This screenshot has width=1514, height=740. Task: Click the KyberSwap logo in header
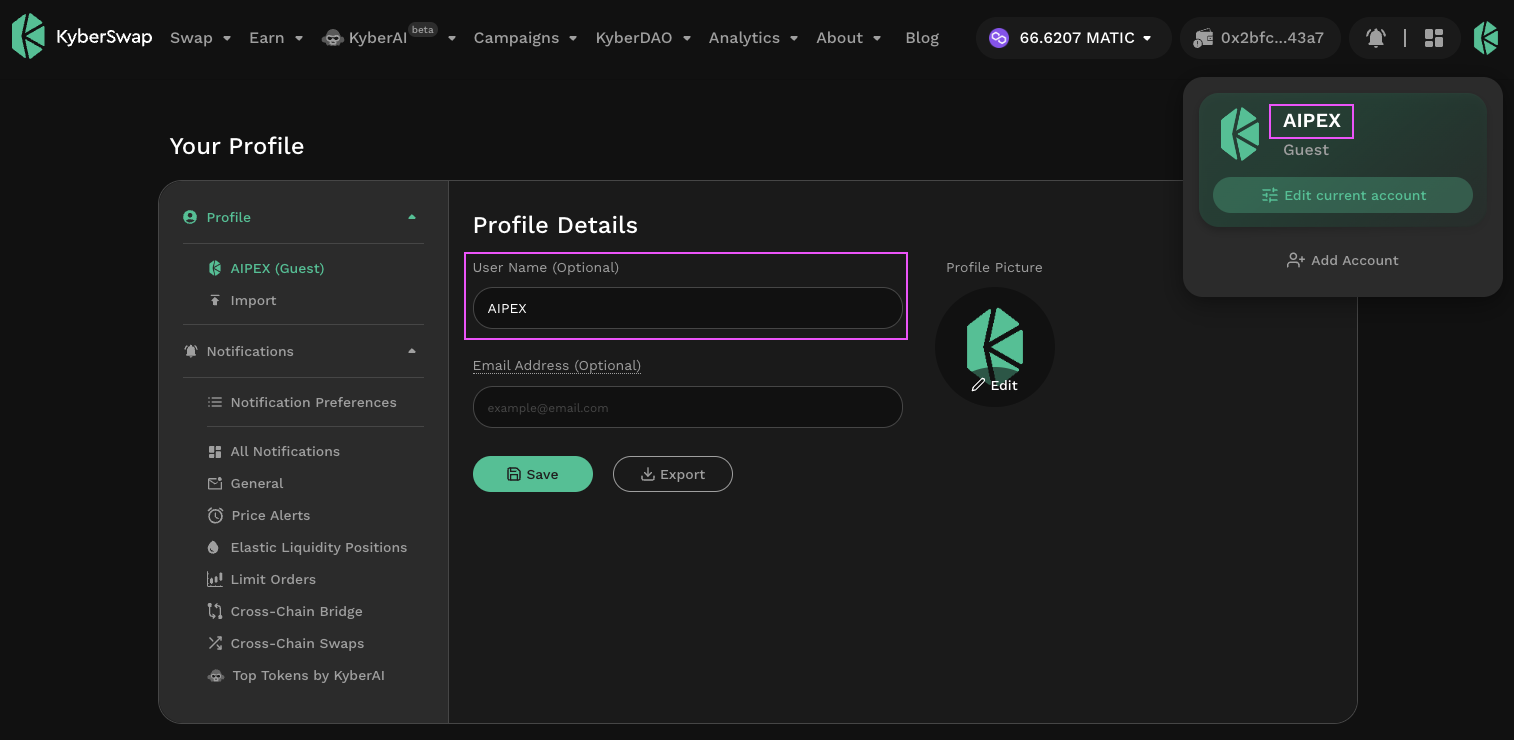82,37
